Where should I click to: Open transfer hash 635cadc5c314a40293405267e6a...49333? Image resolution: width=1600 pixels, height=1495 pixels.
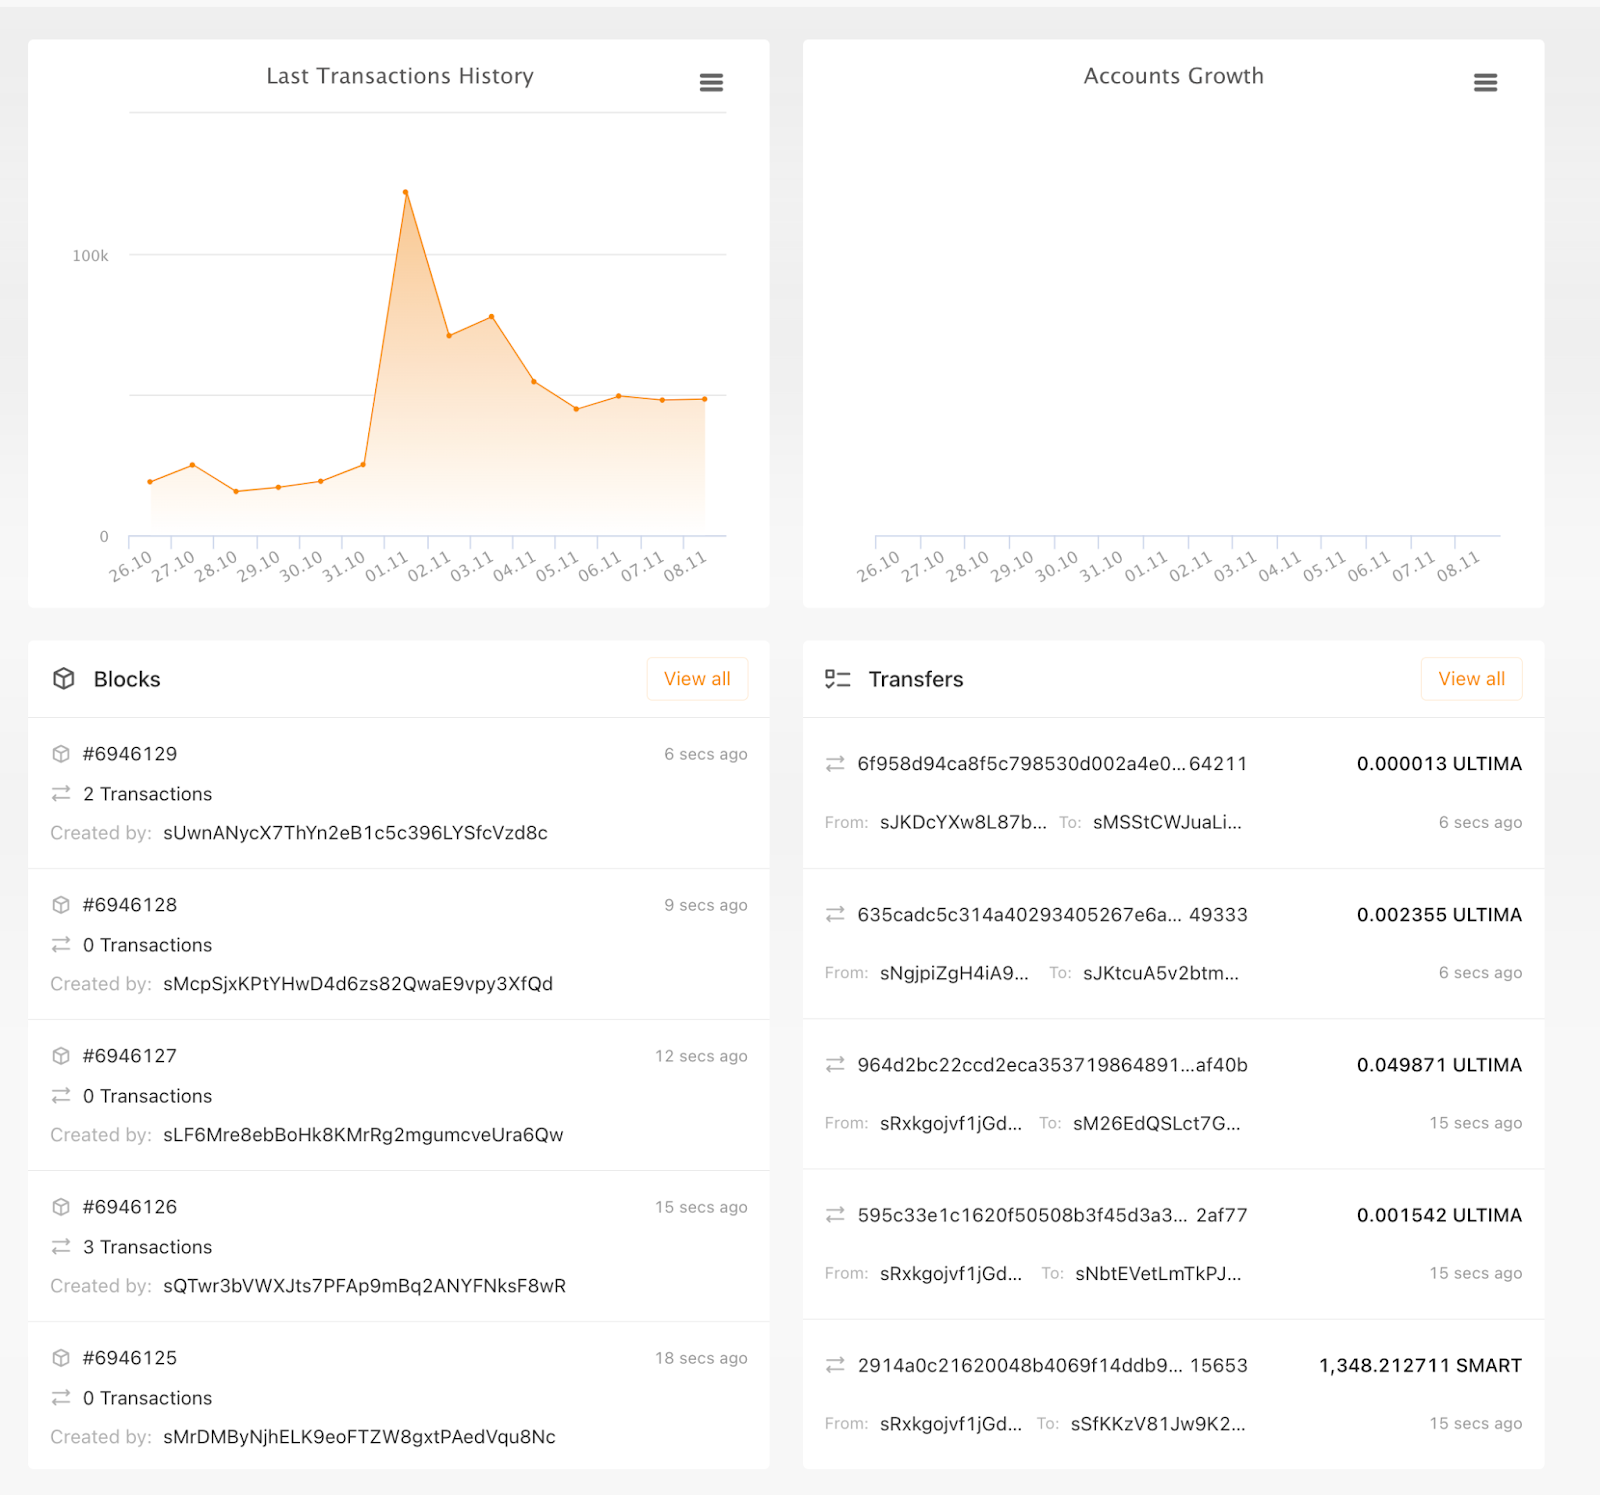1052,915
